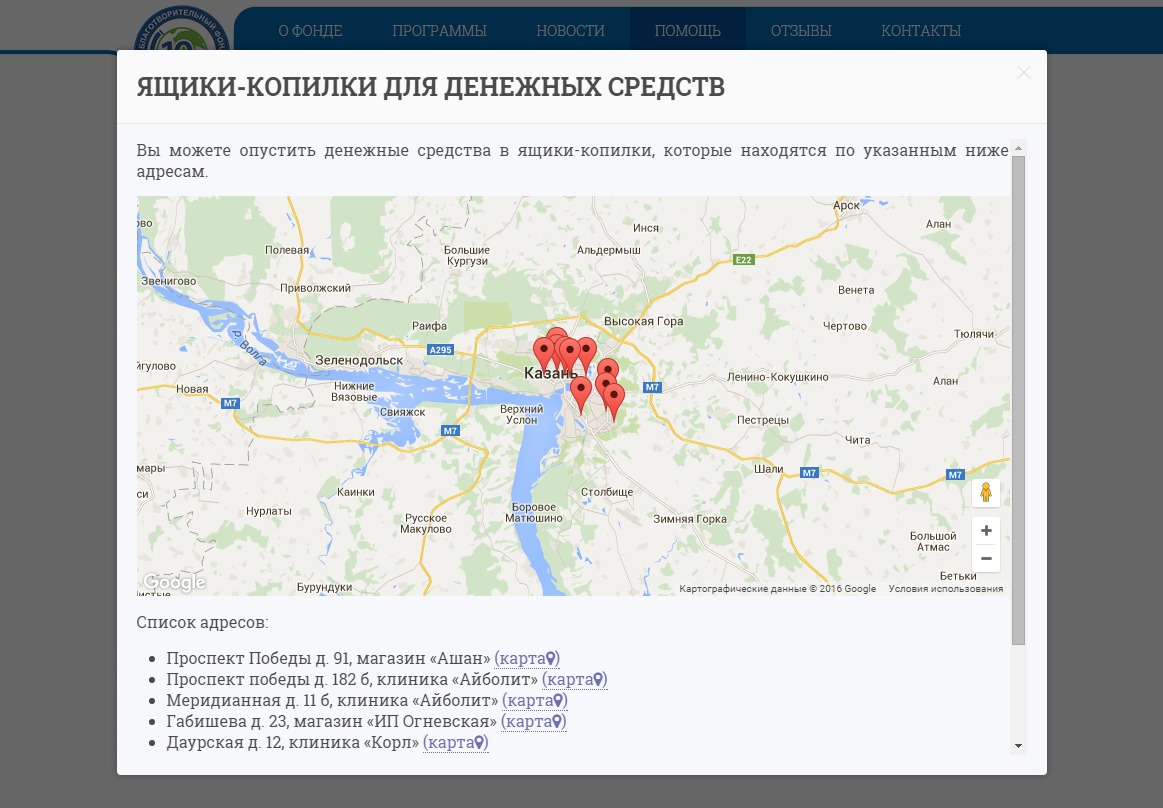The image size is (1163, 808).
Task: Select the Street View pegman icon
Action: [986, 493]
